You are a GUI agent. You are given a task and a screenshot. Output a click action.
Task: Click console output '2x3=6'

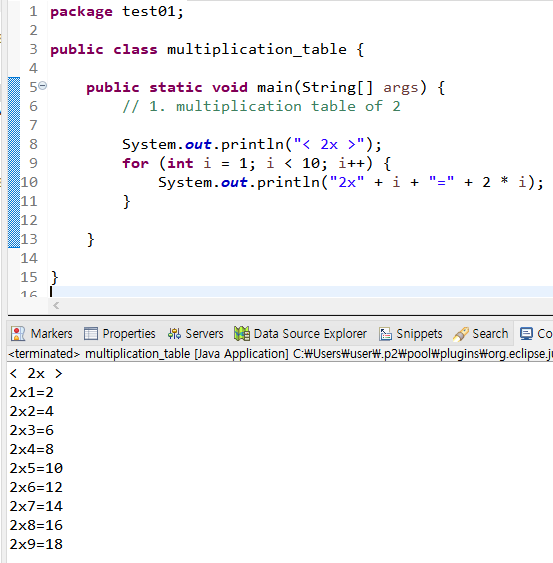[x=32, y=430]
